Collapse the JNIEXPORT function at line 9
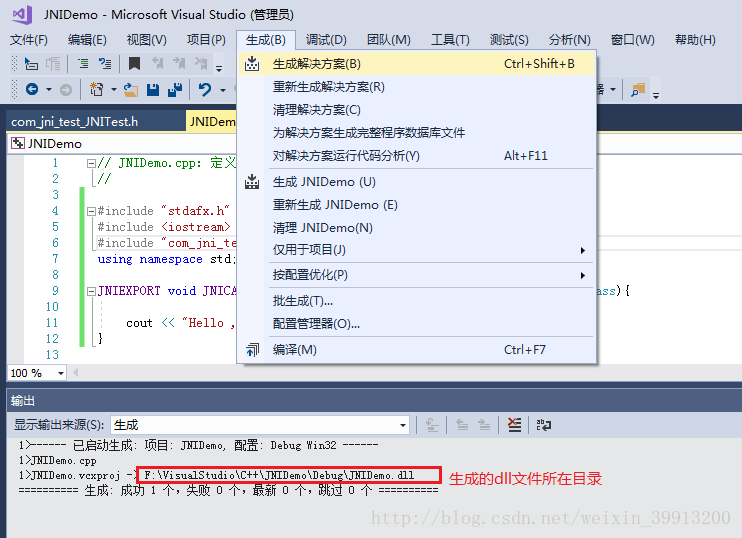Image resolution: width=742 pixels, height=538 pixels. coord(91,291)
